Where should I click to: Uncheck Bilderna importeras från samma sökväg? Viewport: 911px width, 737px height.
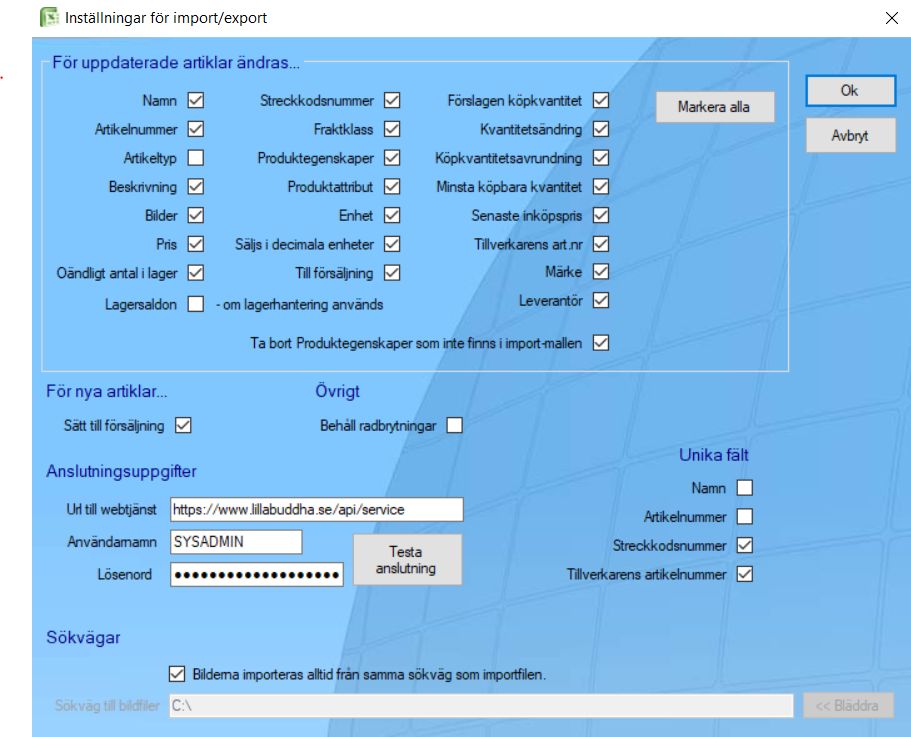(x=177, y=674)
